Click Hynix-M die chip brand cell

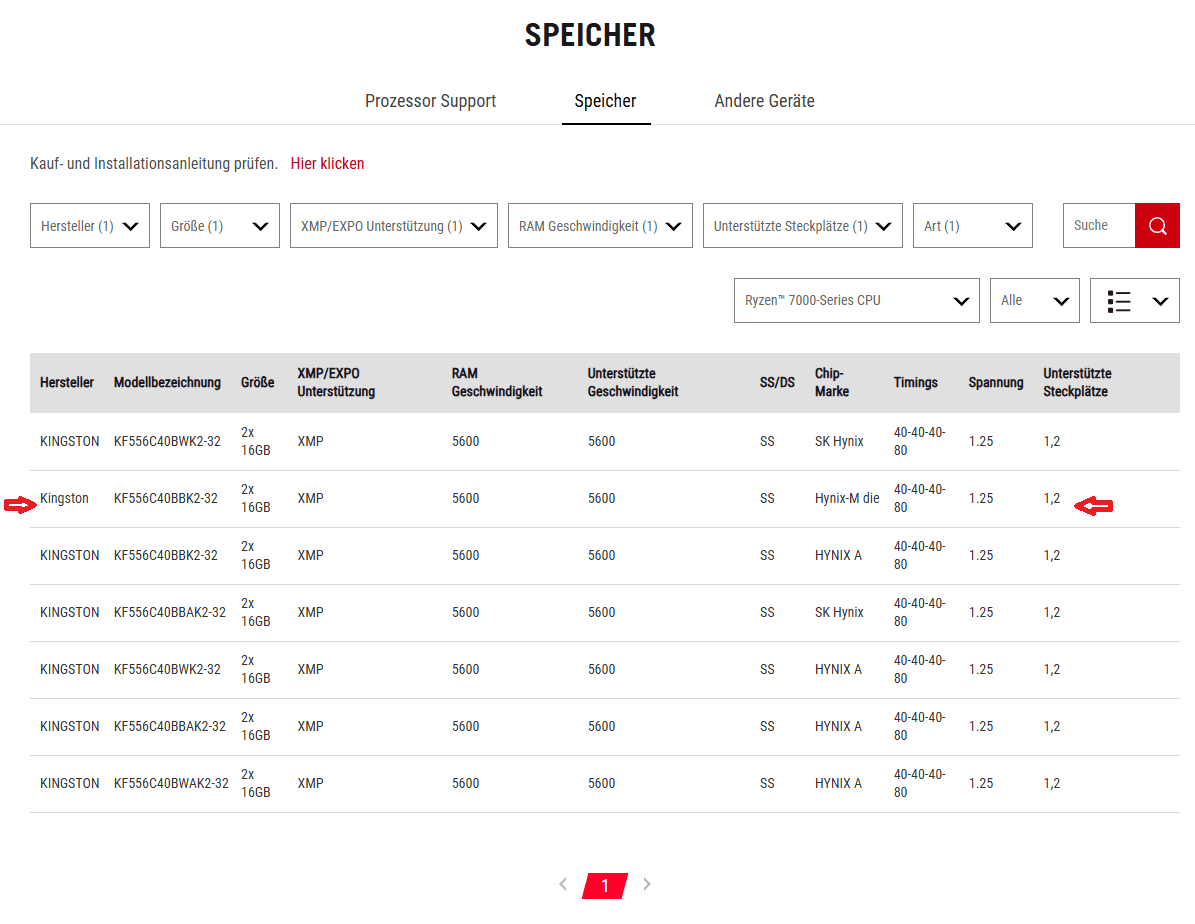[x=847, y=498]
